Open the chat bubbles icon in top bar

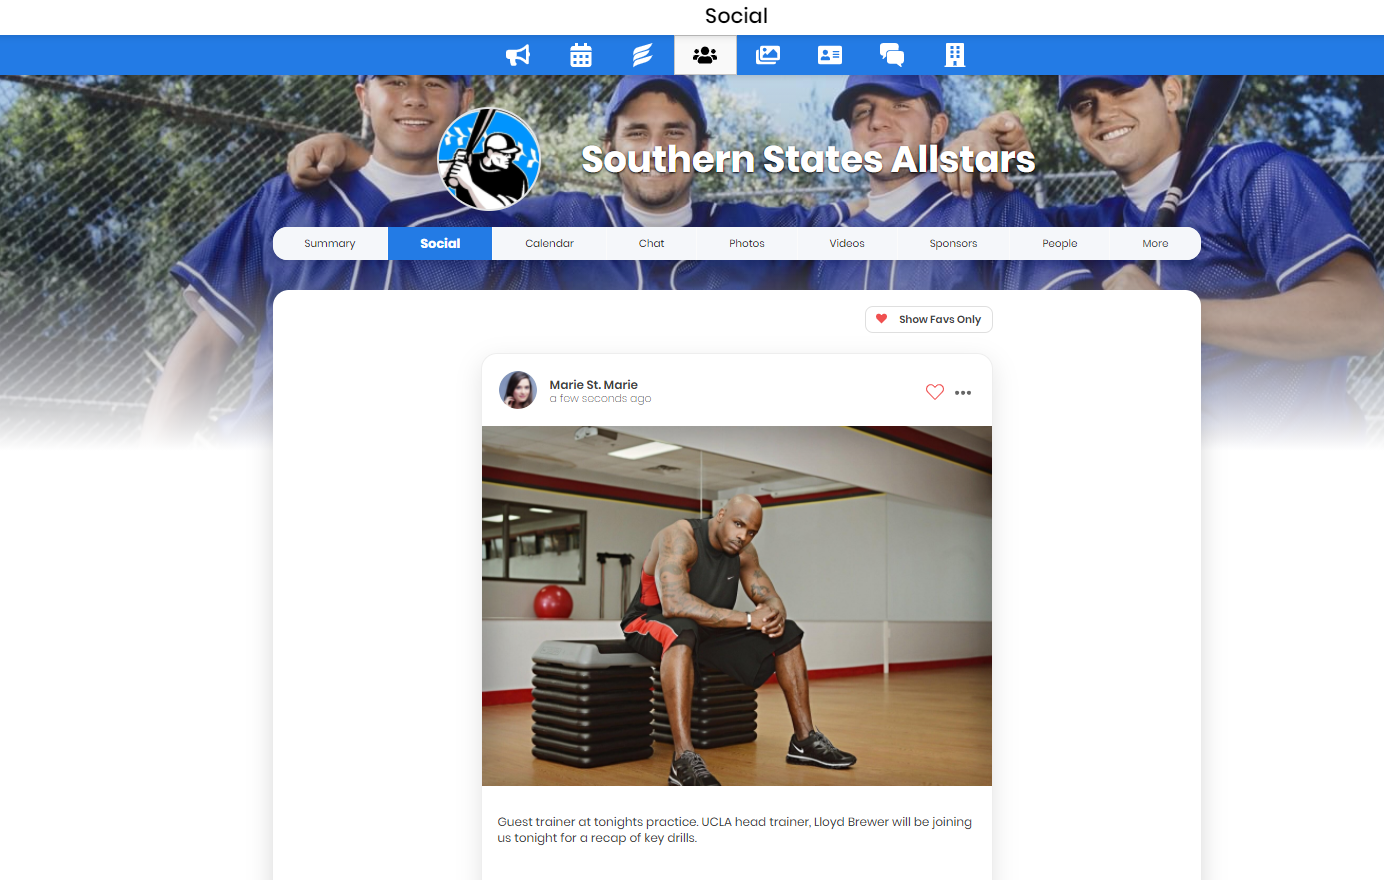892,55
